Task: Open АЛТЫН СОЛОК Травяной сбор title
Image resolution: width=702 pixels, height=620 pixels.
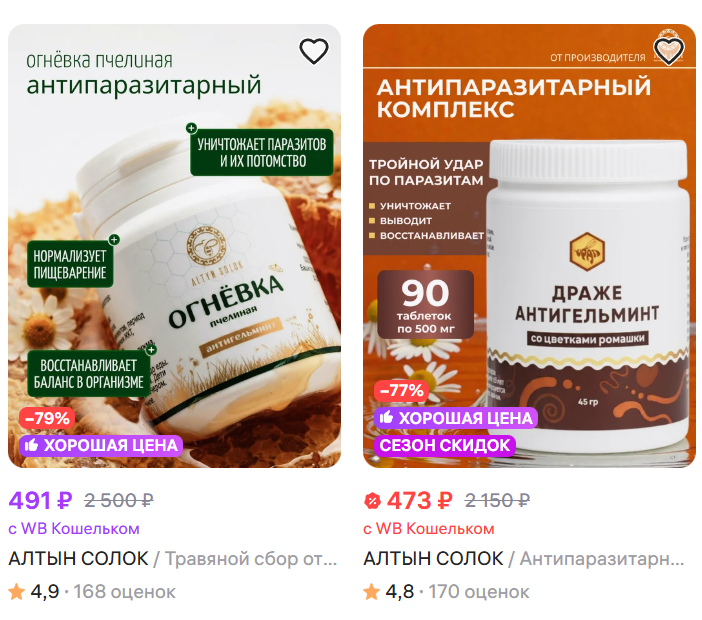Action: (173, 559)
